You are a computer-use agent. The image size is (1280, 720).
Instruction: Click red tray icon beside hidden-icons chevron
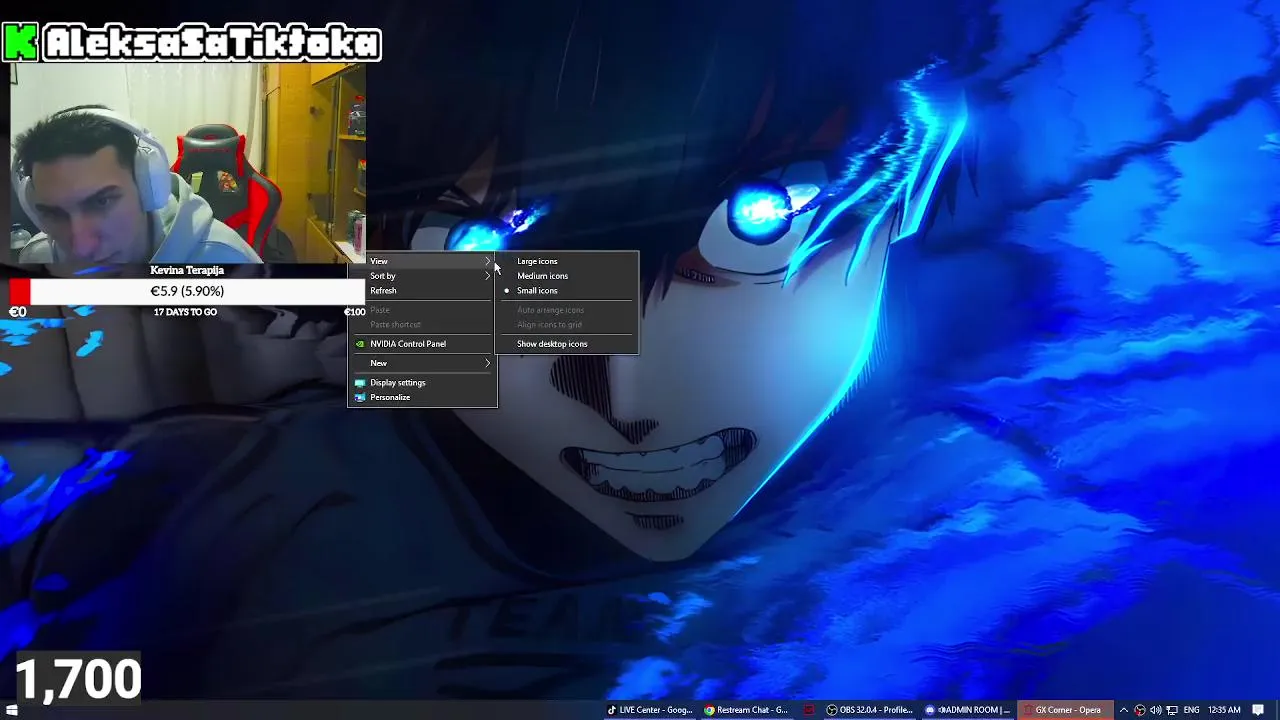click(1140, 710)
